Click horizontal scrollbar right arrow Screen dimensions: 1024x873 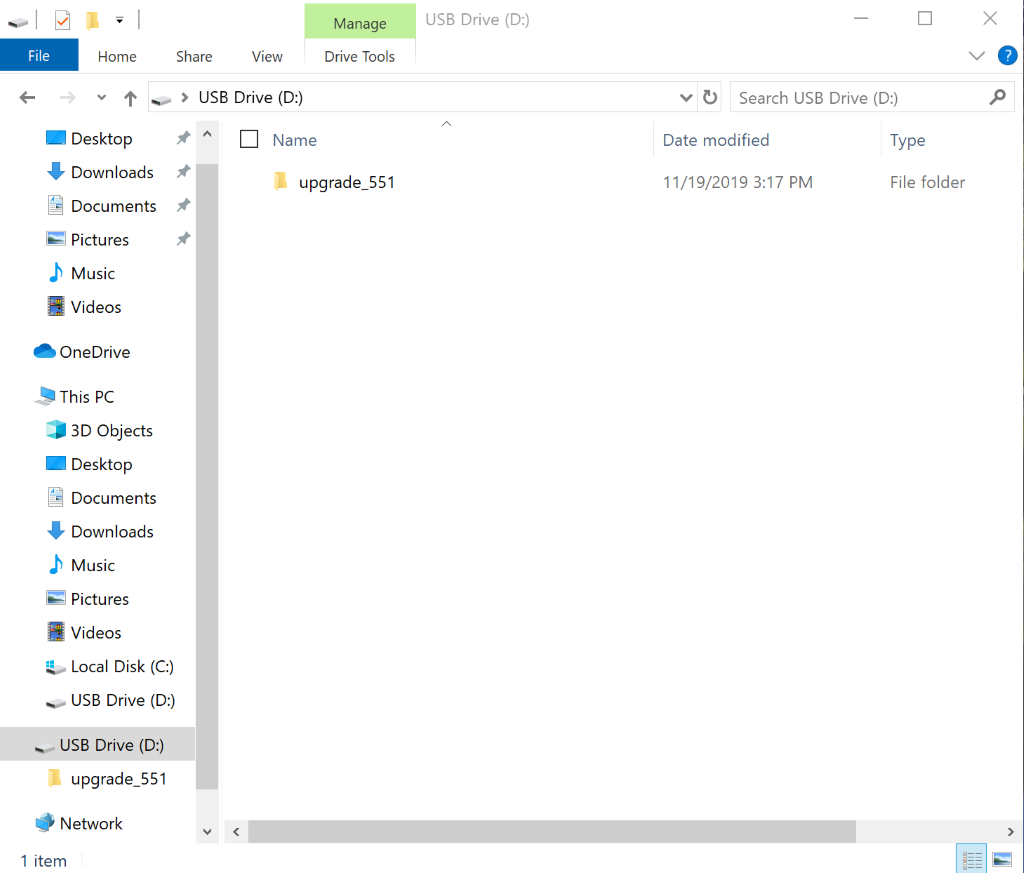(x=1010, y=832)
